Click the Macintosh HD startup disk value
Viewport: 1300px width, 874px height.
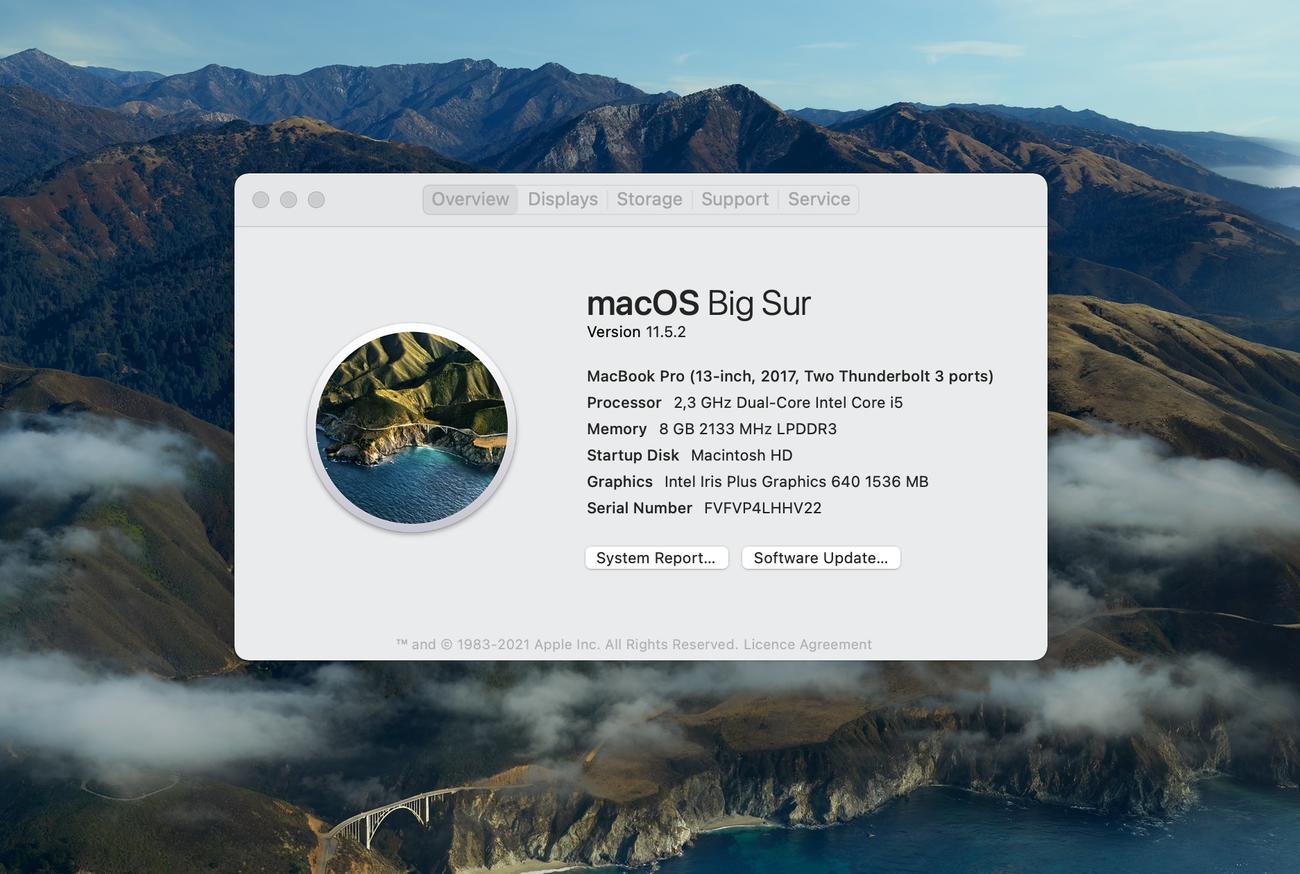742,455
